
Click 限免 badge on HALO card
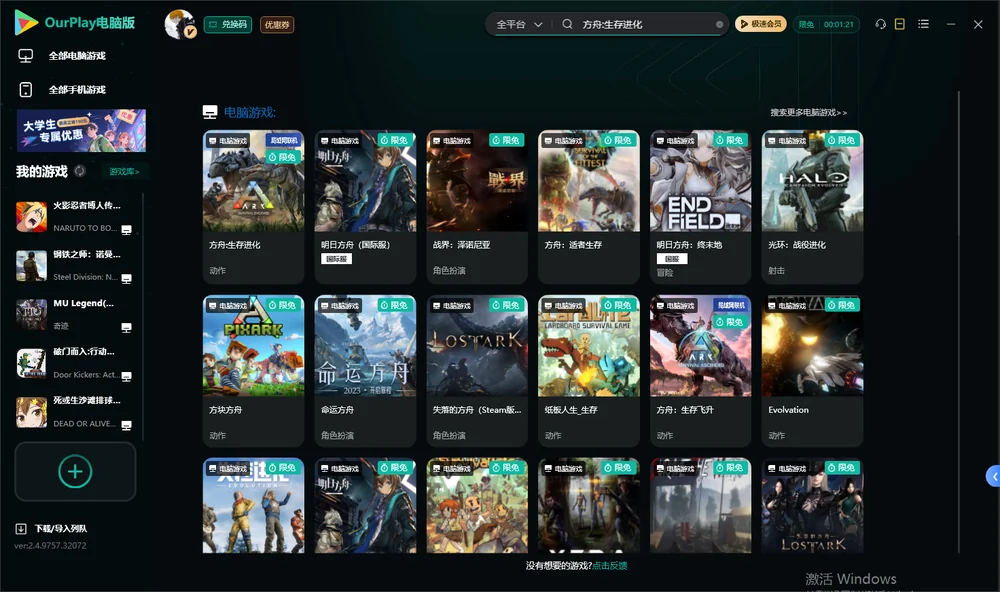(842, 140)
